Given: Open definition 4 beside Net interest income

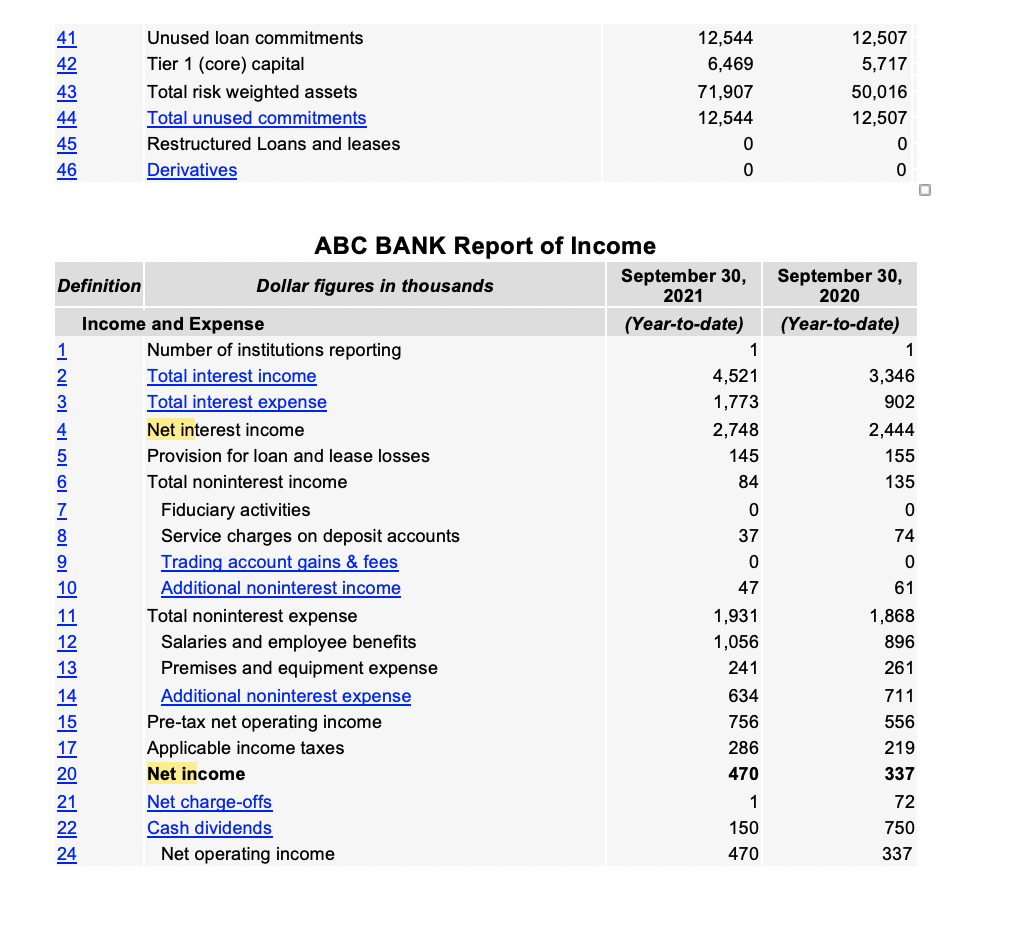Looking at the screenshot, I should click(x=62, y=430).
